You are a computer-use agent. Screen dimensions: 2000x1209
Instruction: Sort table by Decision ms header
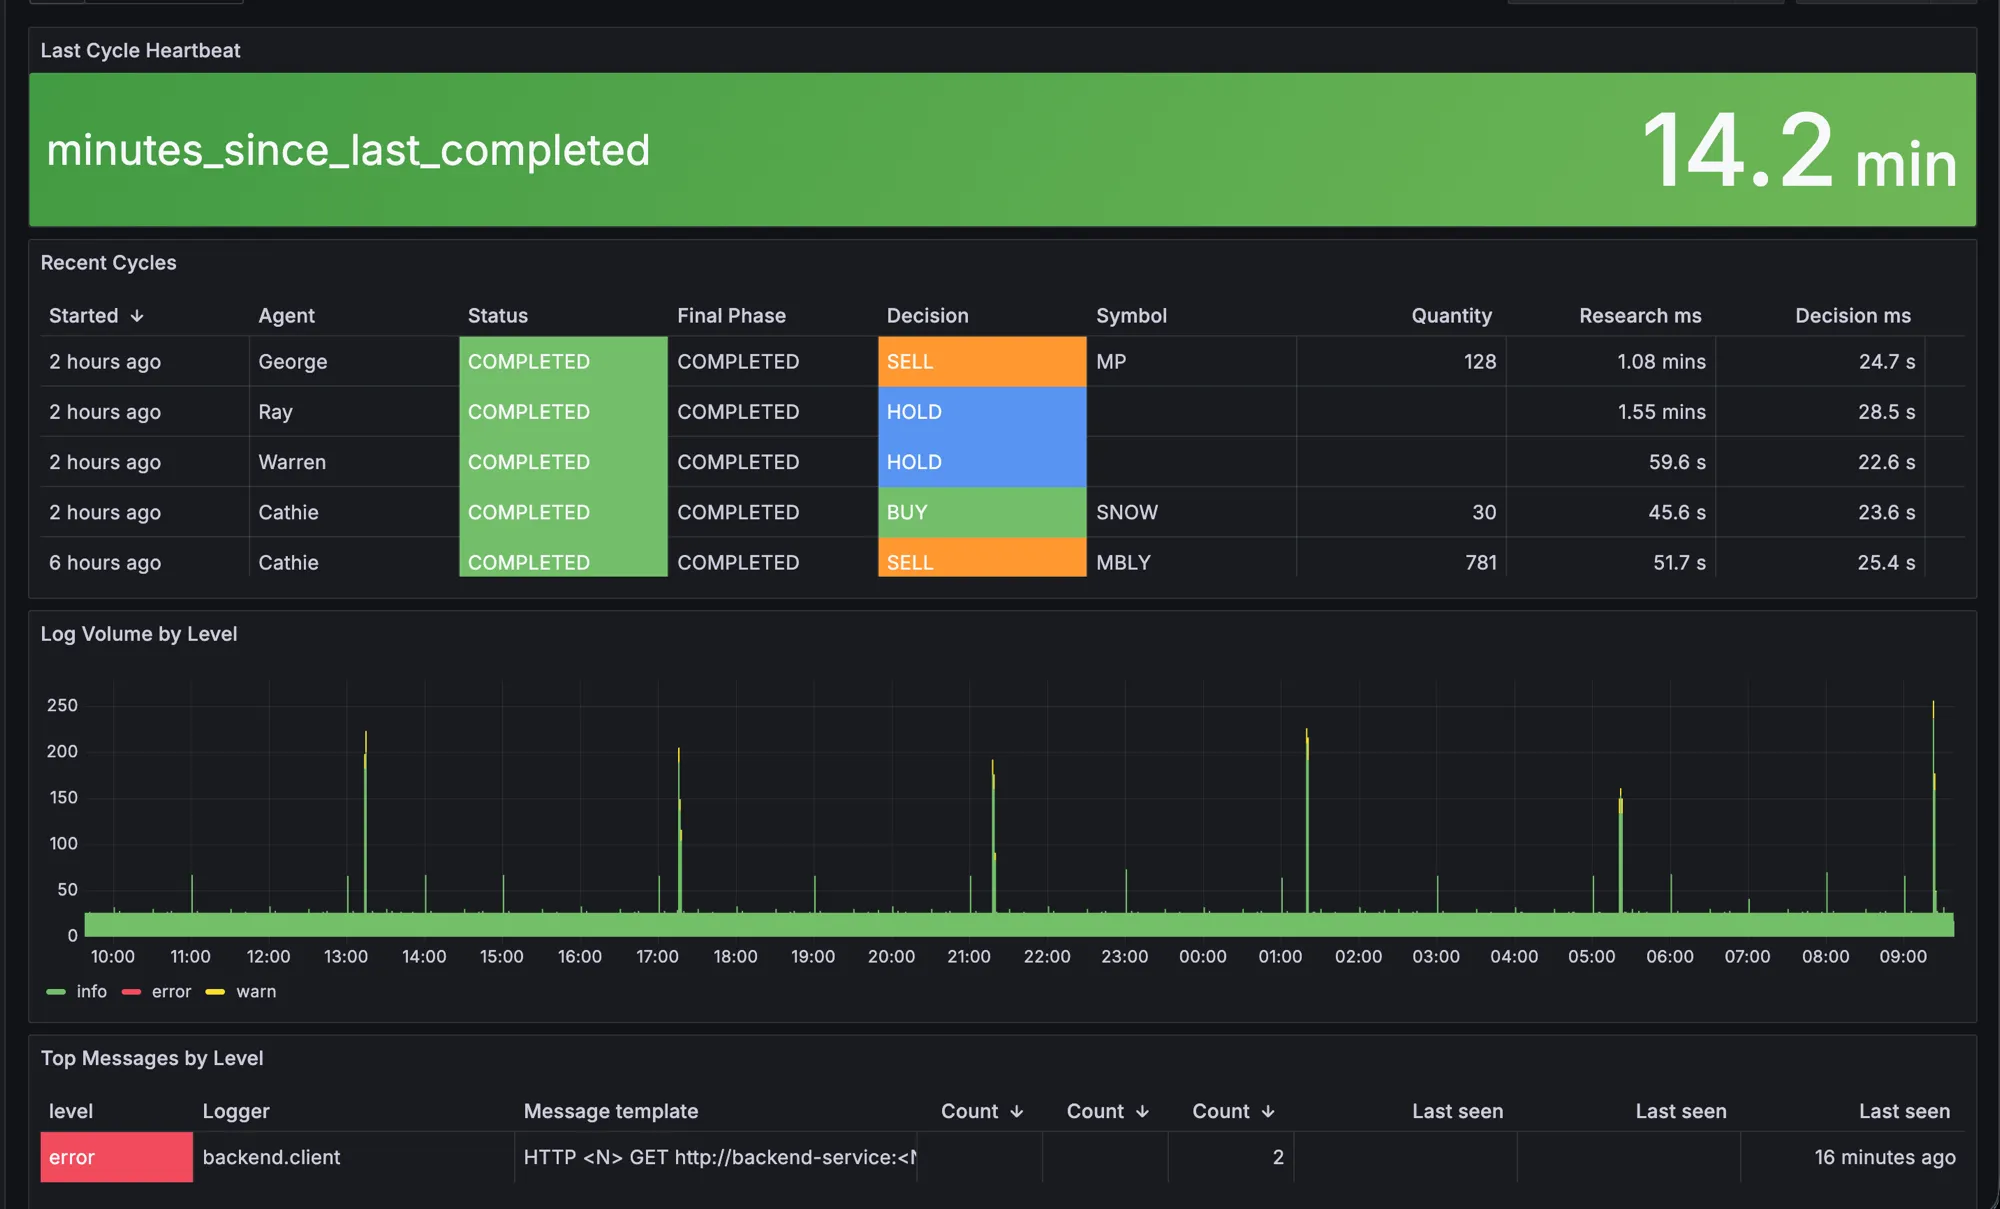click(x=1853, y=316)
